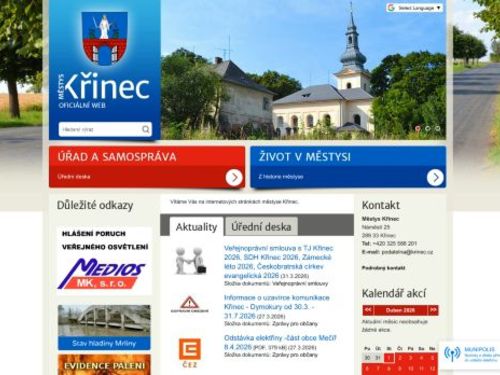500x375 pixels.
Task: Click the Duben 2026 calendar header
Action: click(400, 310)
